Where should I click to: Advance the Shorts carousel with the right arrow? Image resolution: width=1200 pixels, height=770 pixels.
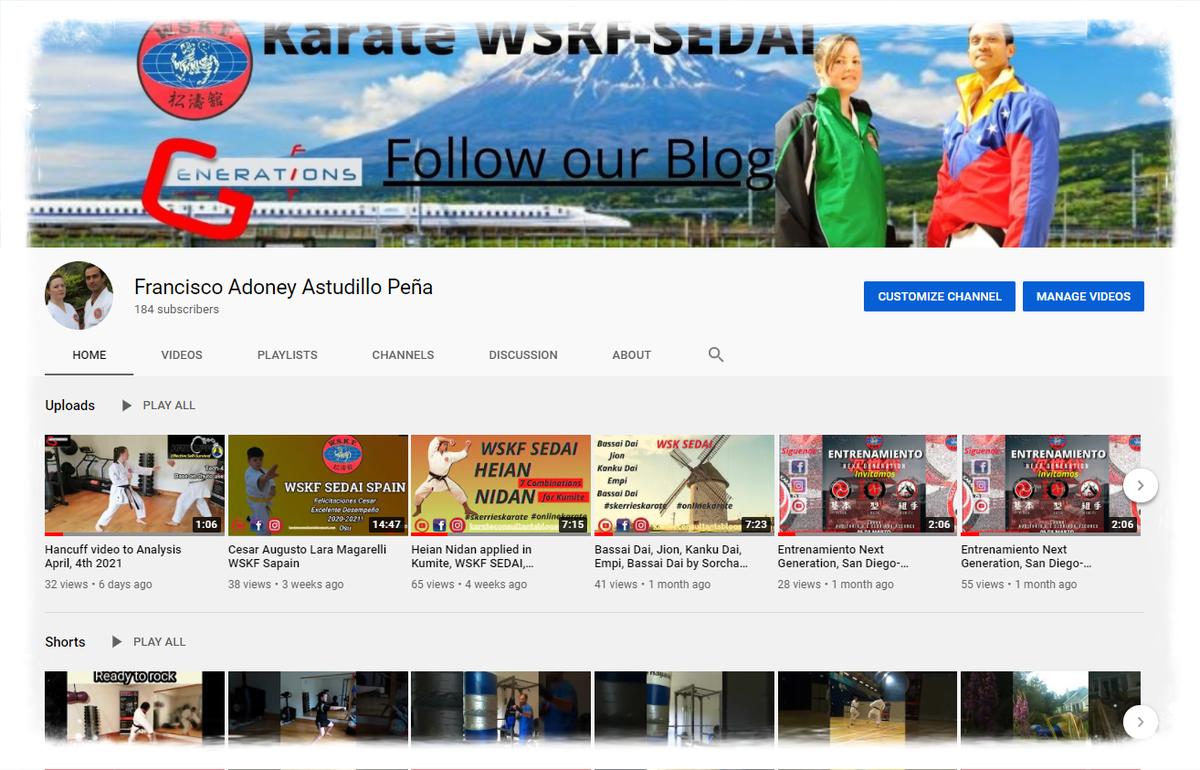click(1140, 721)
